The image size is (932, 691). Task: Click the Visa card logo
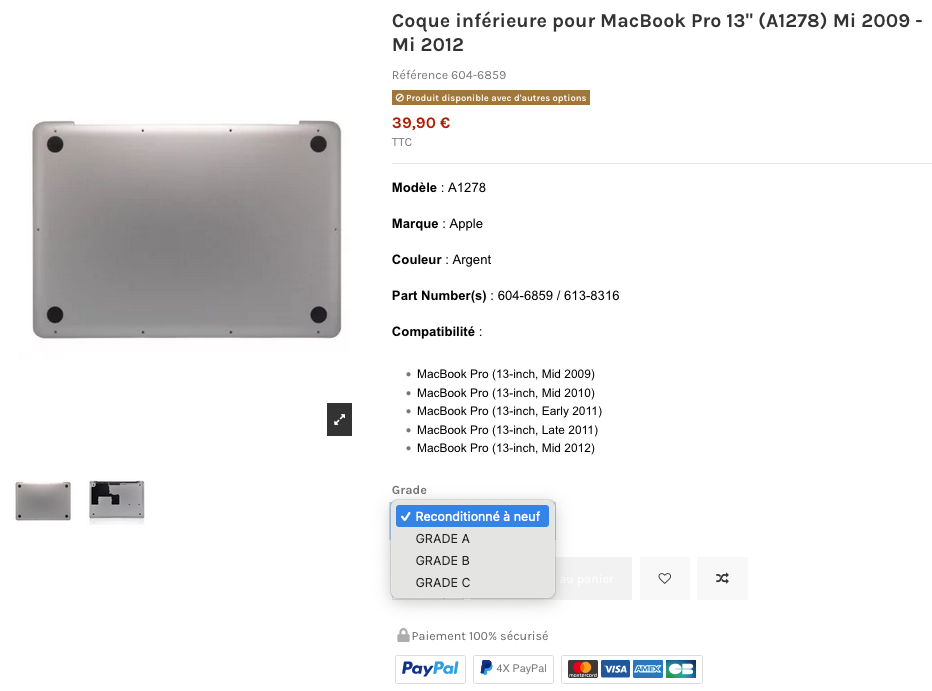615,669
